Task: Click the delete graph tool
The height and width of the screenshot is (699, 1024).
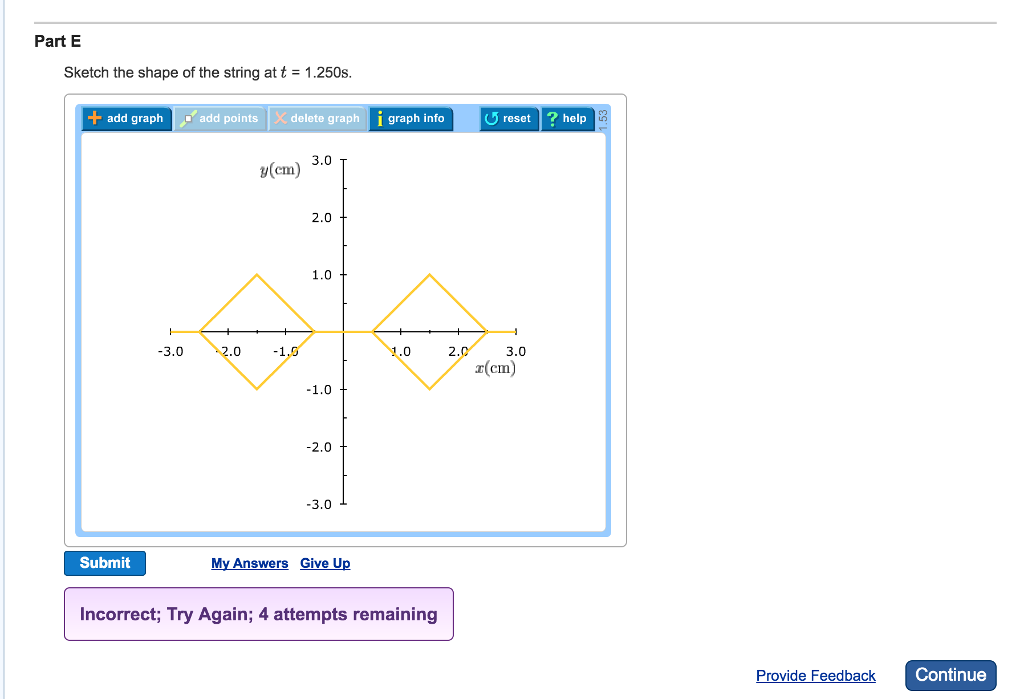Action: [x=318, y=118]
